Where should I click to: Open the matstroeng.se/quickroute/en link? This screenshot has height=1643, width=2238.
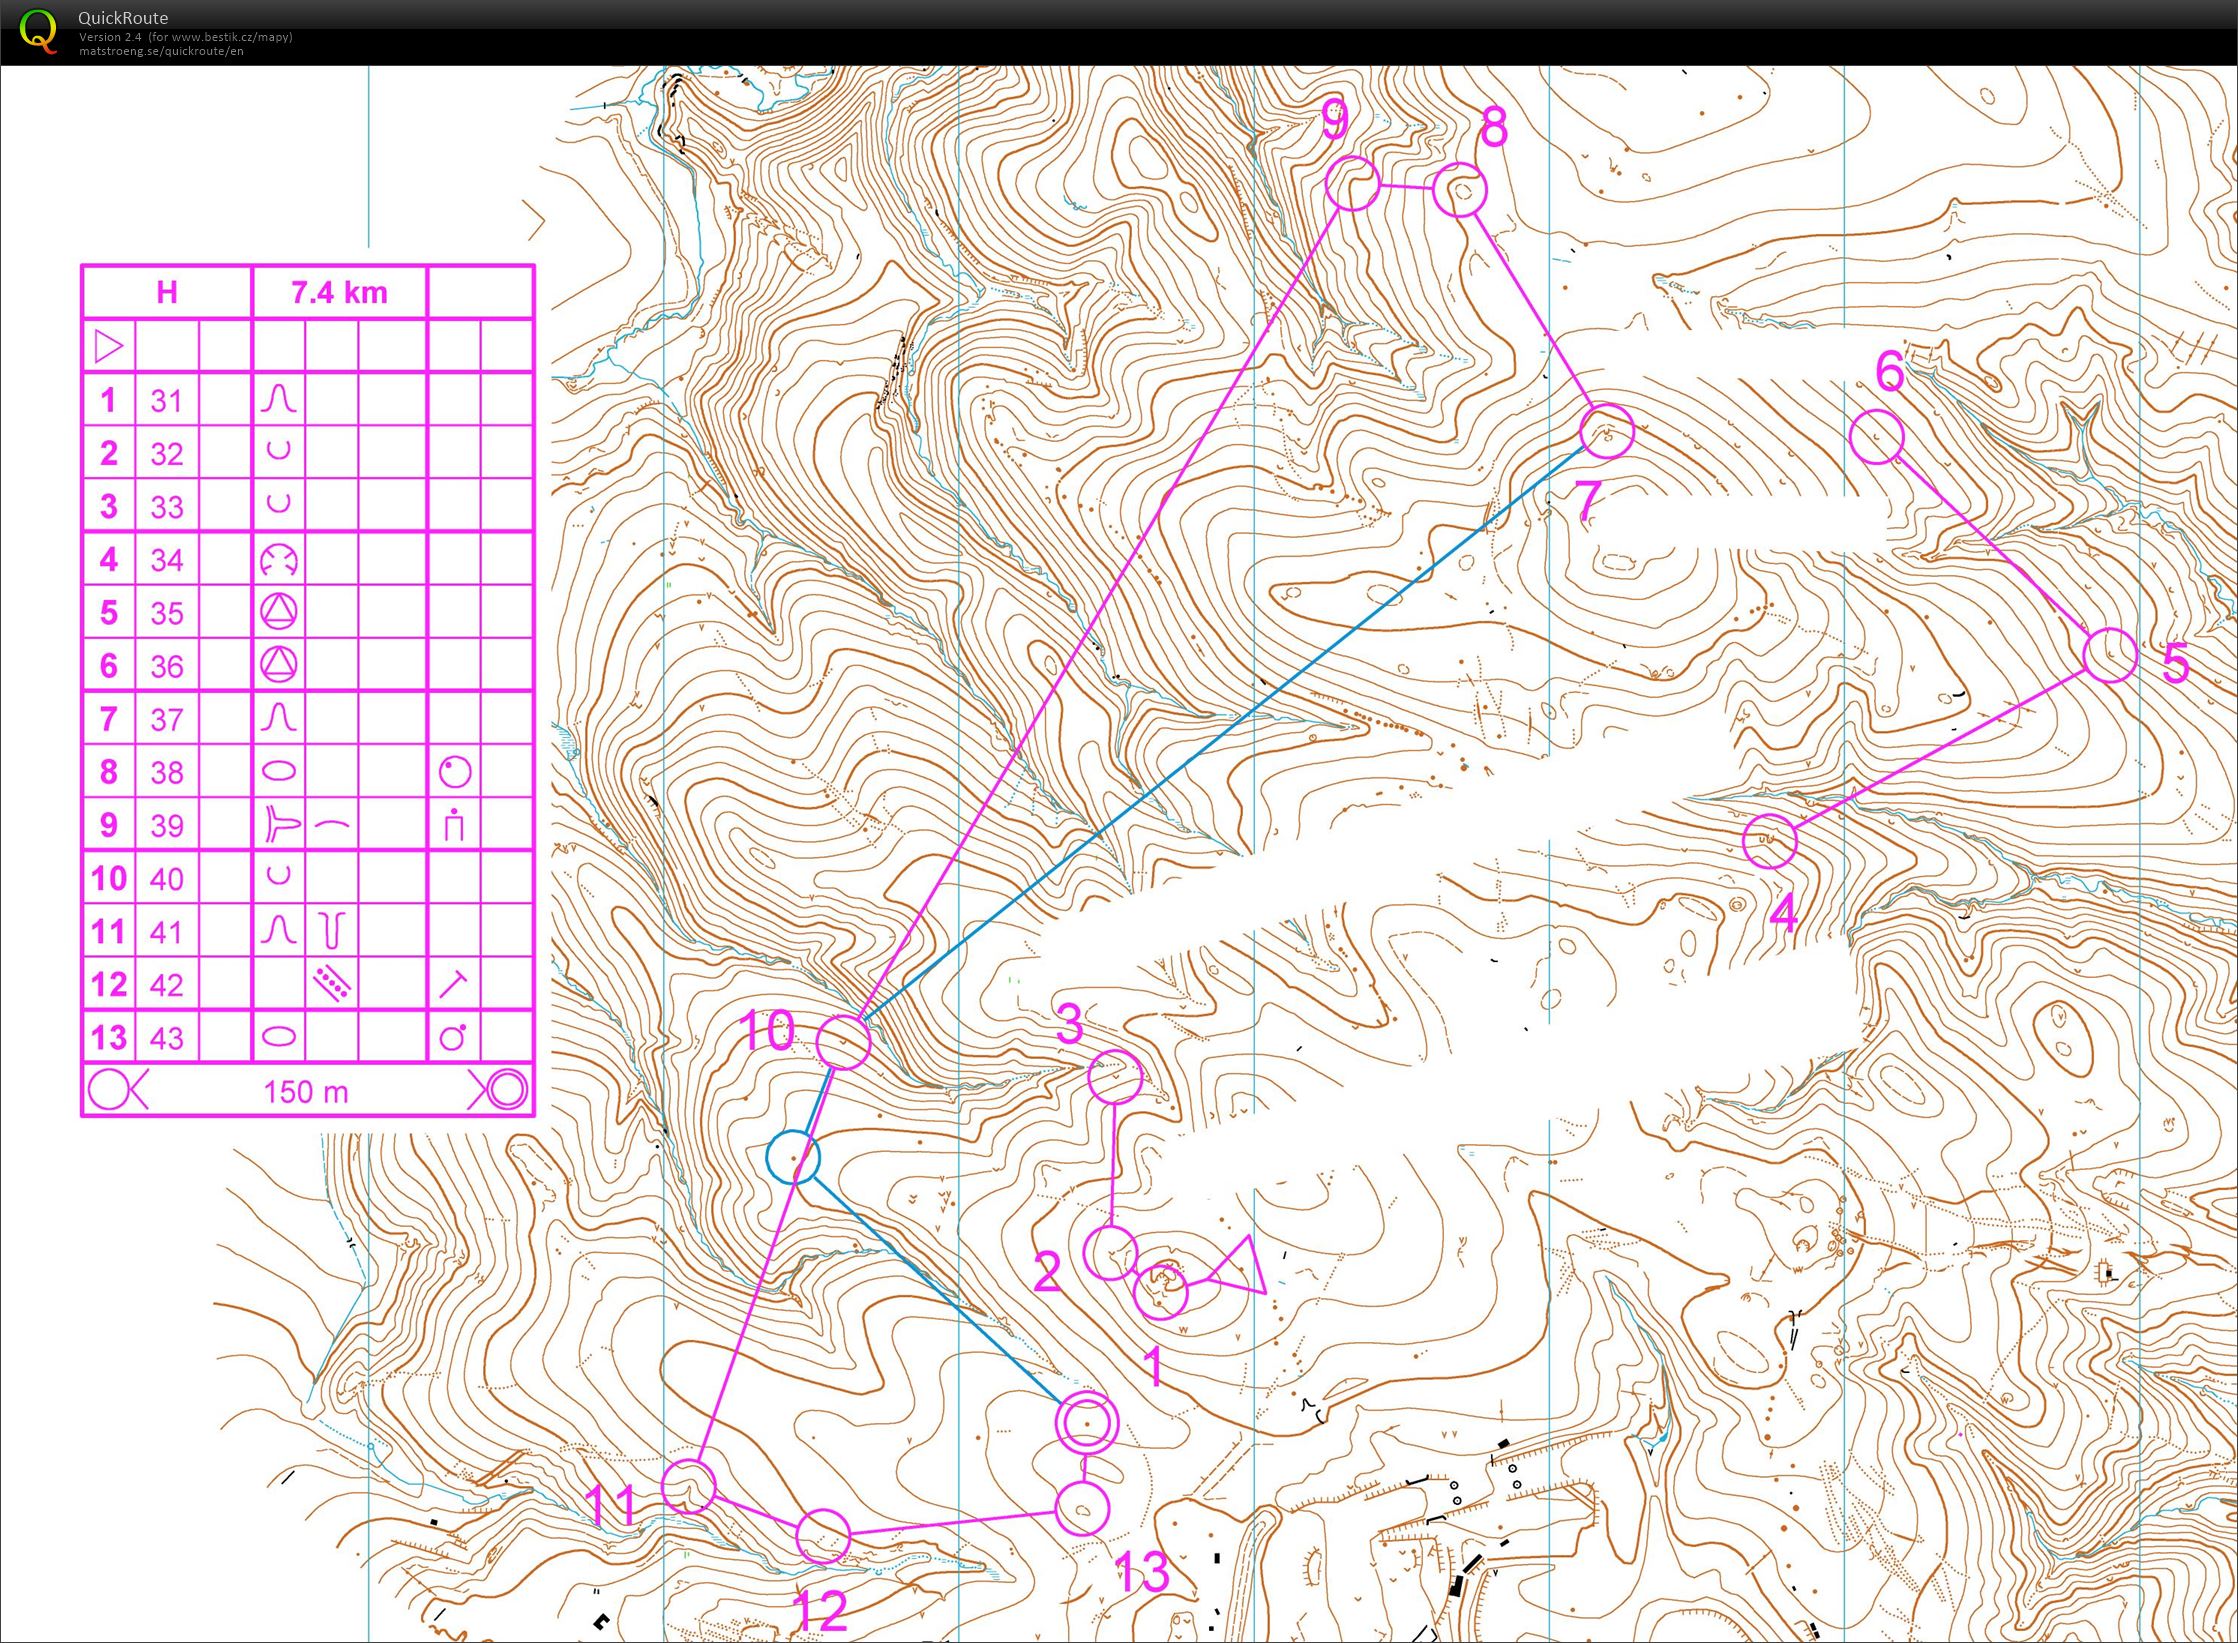[x=161, y=51]
